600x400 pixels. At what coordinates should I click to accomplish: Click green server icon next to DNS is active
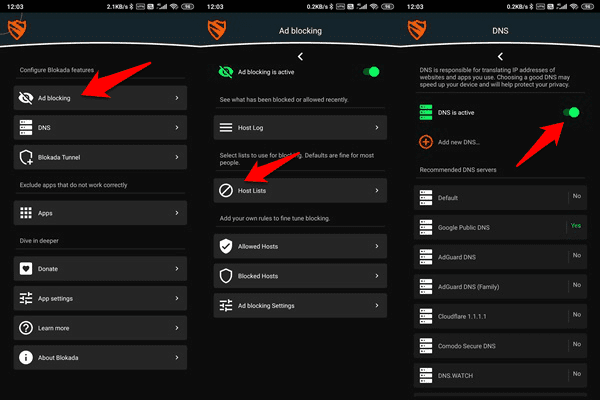click(x=426, y=112)
